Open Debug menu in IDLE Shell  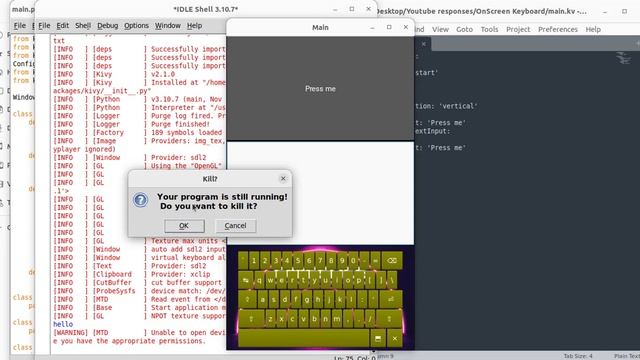(x=107, y=26)
